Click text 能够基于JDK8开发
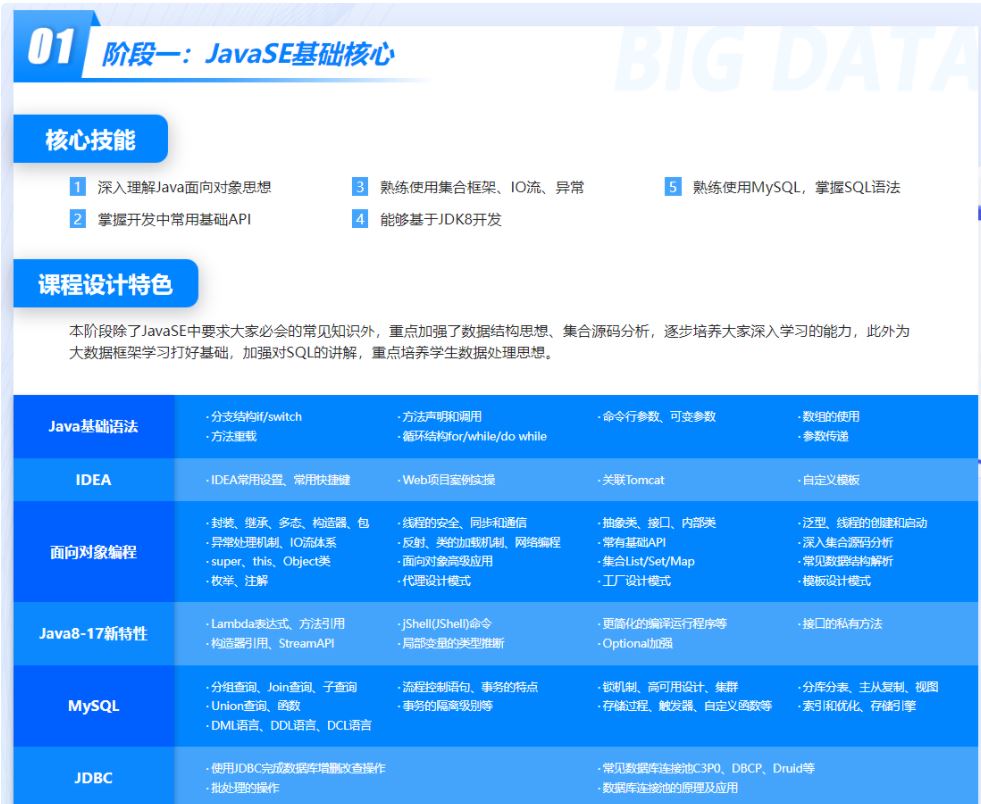 pyautogui.click(x=440, y=220)
